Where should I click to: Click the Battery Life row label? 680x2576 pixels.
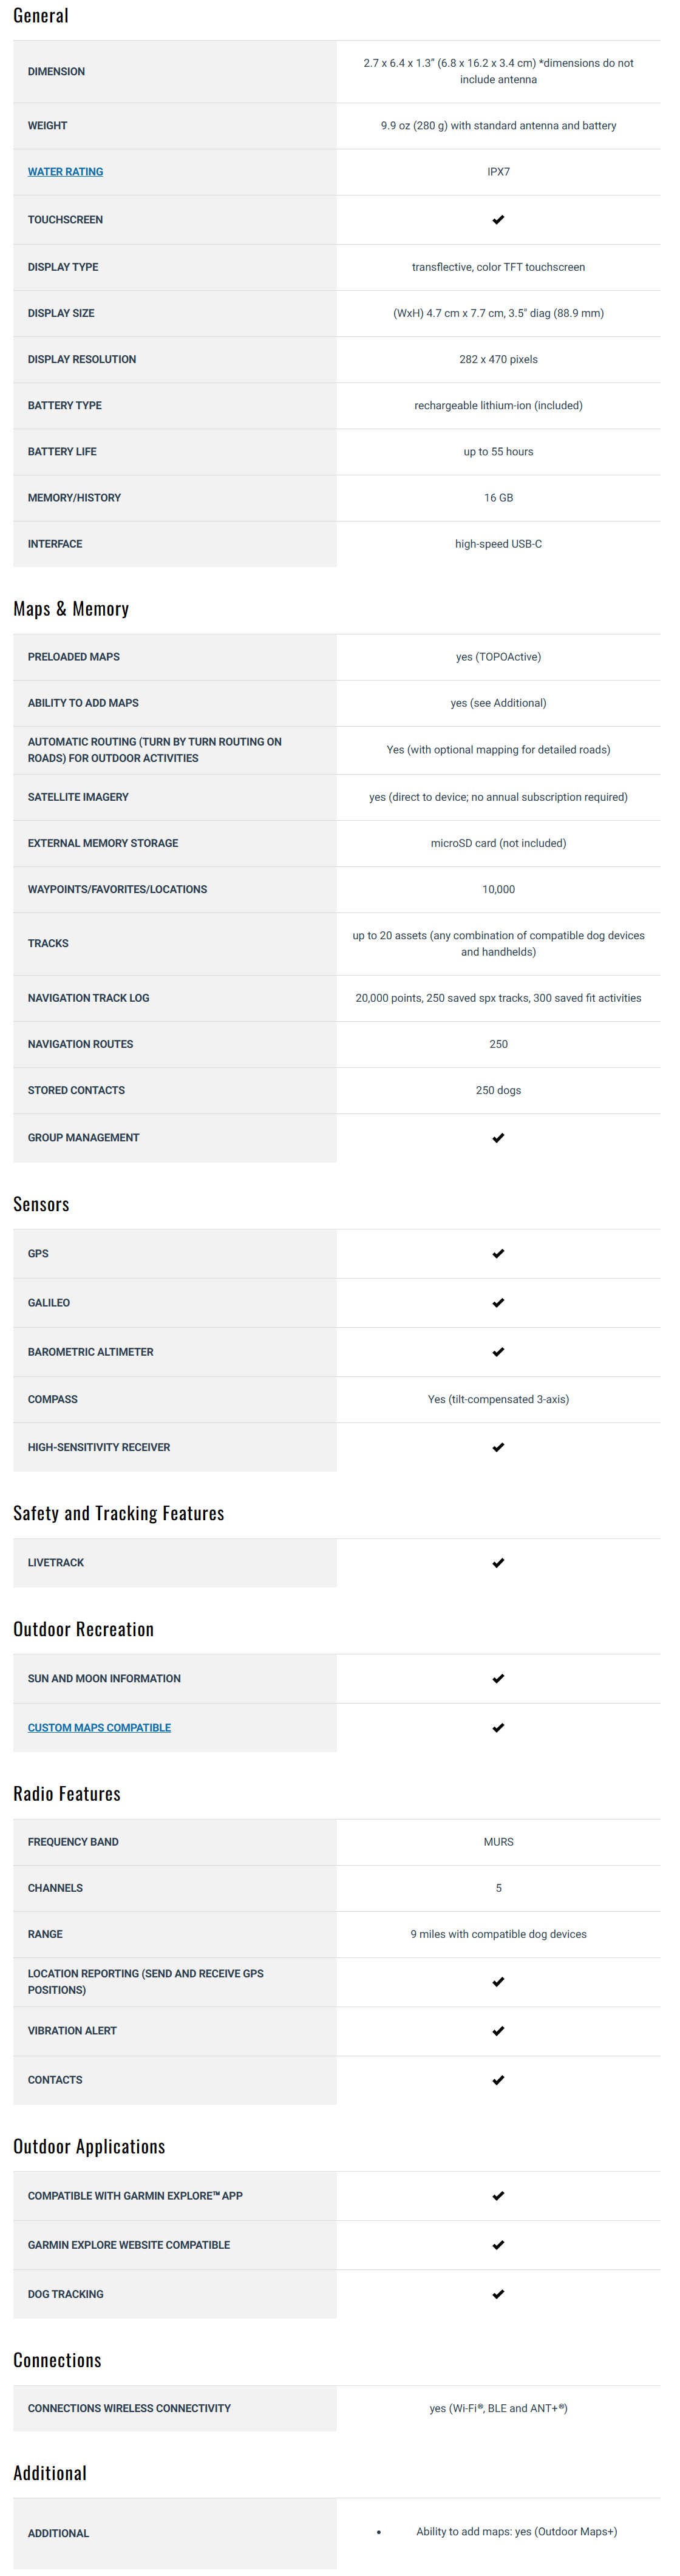pos(62,452)
